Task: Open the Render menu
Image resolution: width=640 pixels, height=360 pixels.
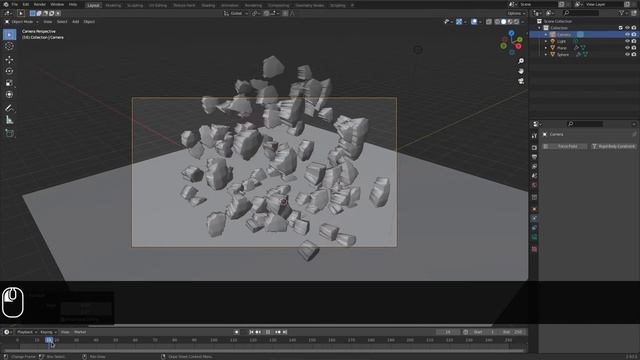Action: click(x=40, y=4)
